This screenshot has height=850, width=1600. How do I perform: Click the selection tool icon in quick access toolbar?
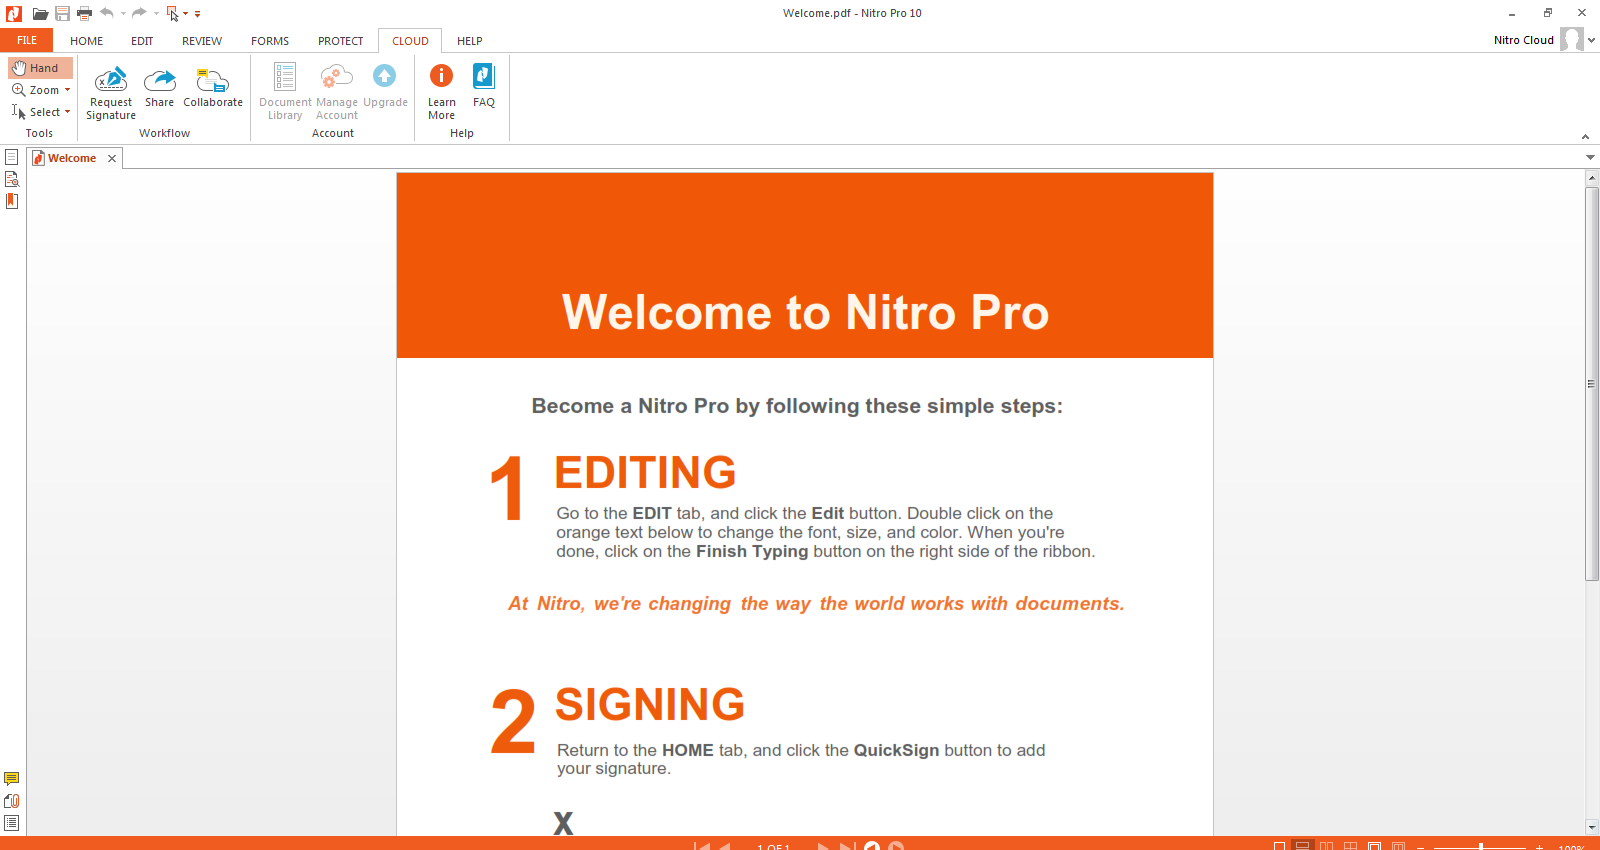[x=172, y=13]
